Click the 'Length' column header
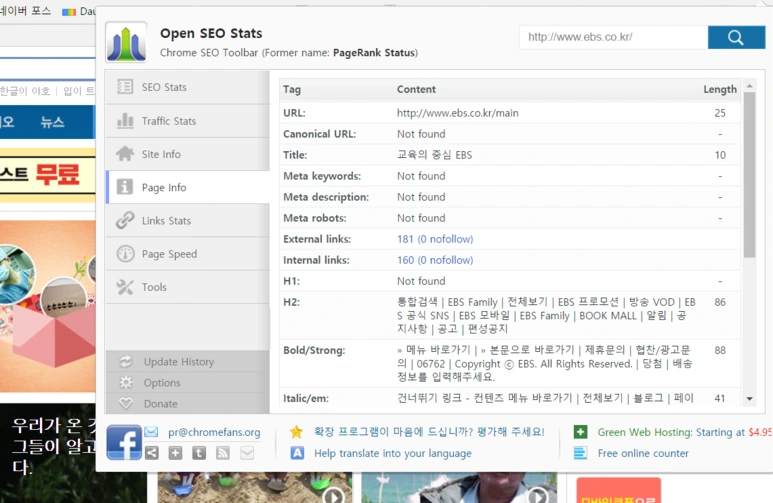The width and height of the screenshot is (773, 503). click(720, 89)
